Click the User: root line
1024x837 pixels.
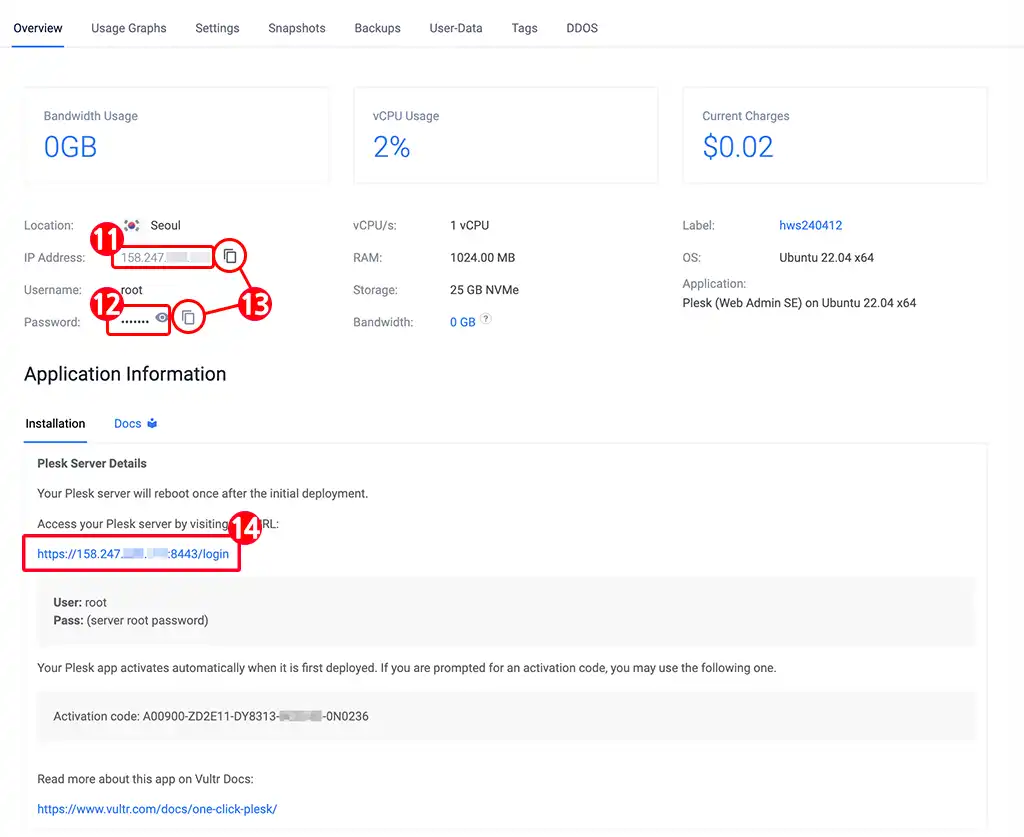(x=80, y=602)
